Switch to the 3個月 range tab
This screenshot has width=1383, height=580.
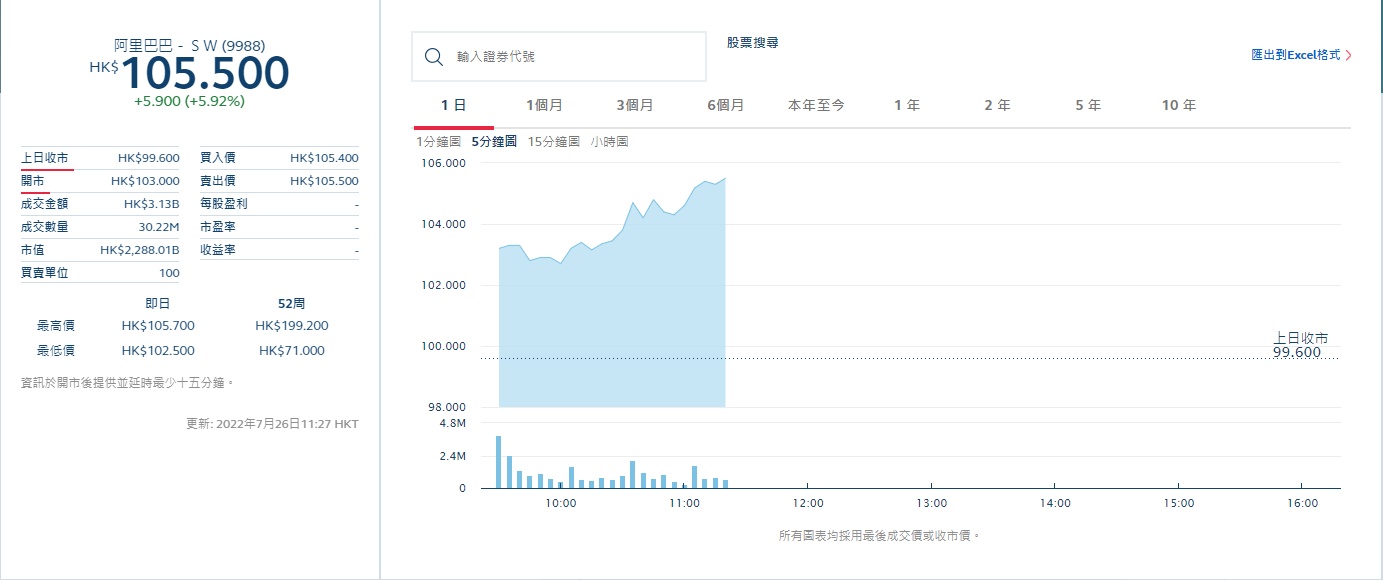tap(634, 105)
